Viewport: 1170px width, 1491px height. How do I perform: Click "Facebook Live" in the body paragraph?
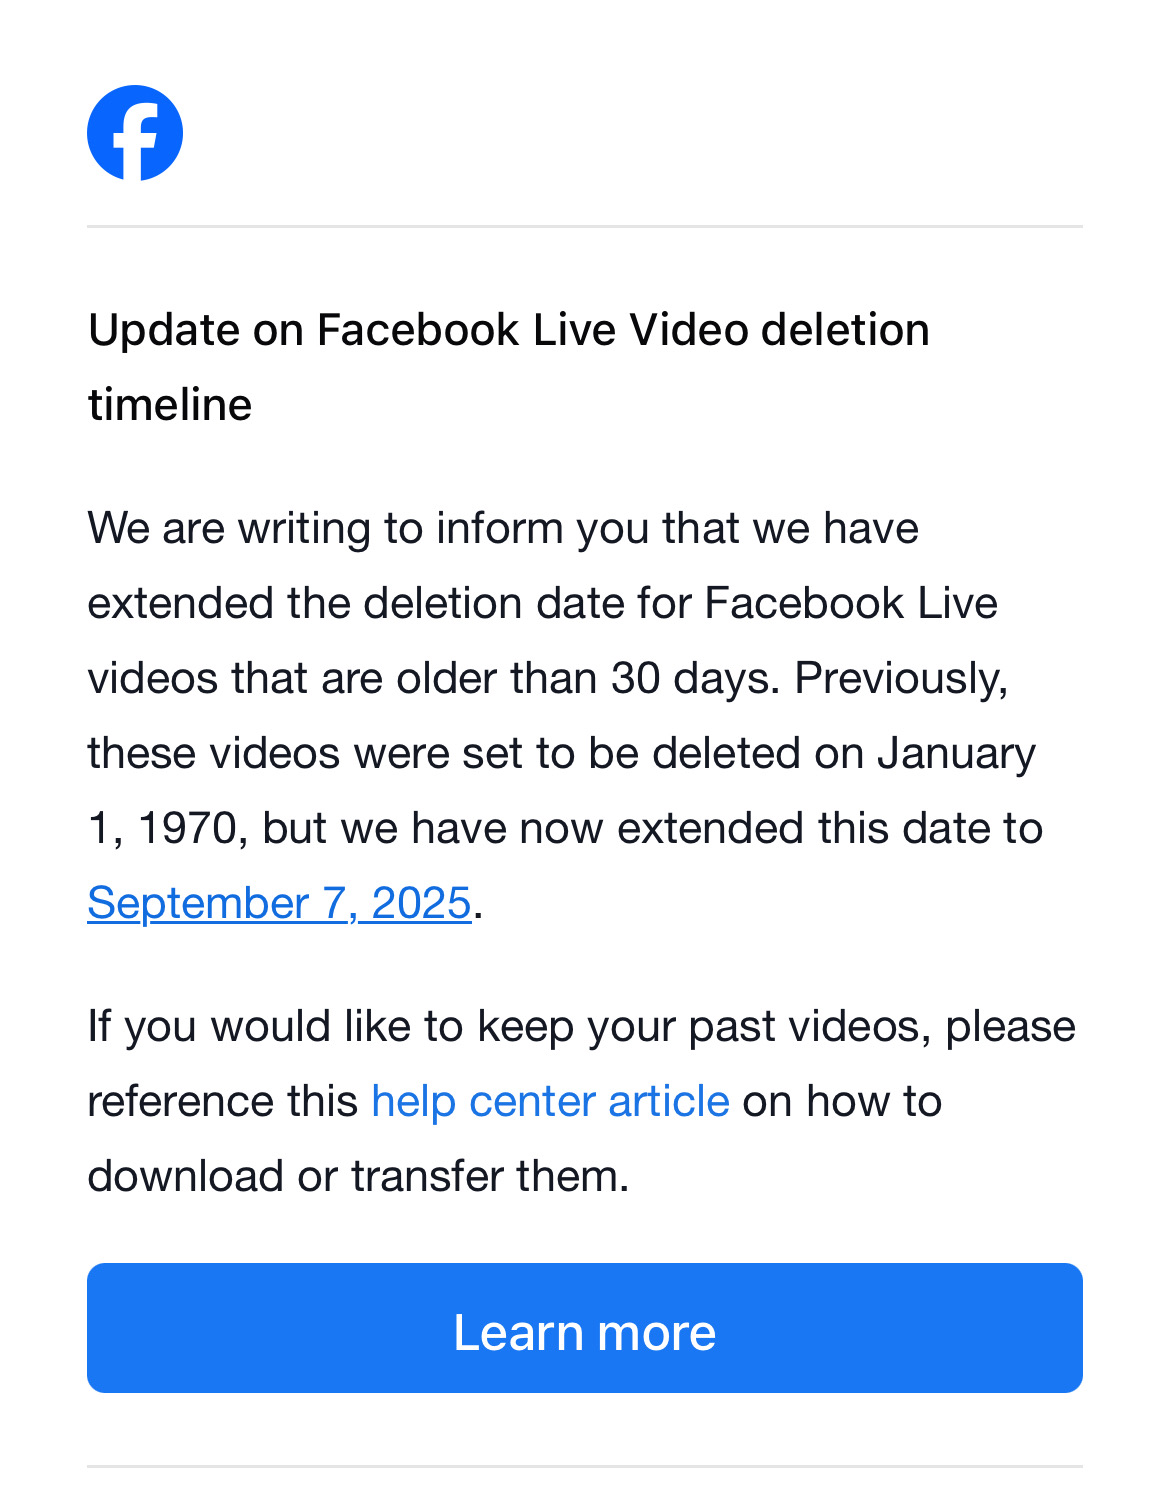(850, 603)
